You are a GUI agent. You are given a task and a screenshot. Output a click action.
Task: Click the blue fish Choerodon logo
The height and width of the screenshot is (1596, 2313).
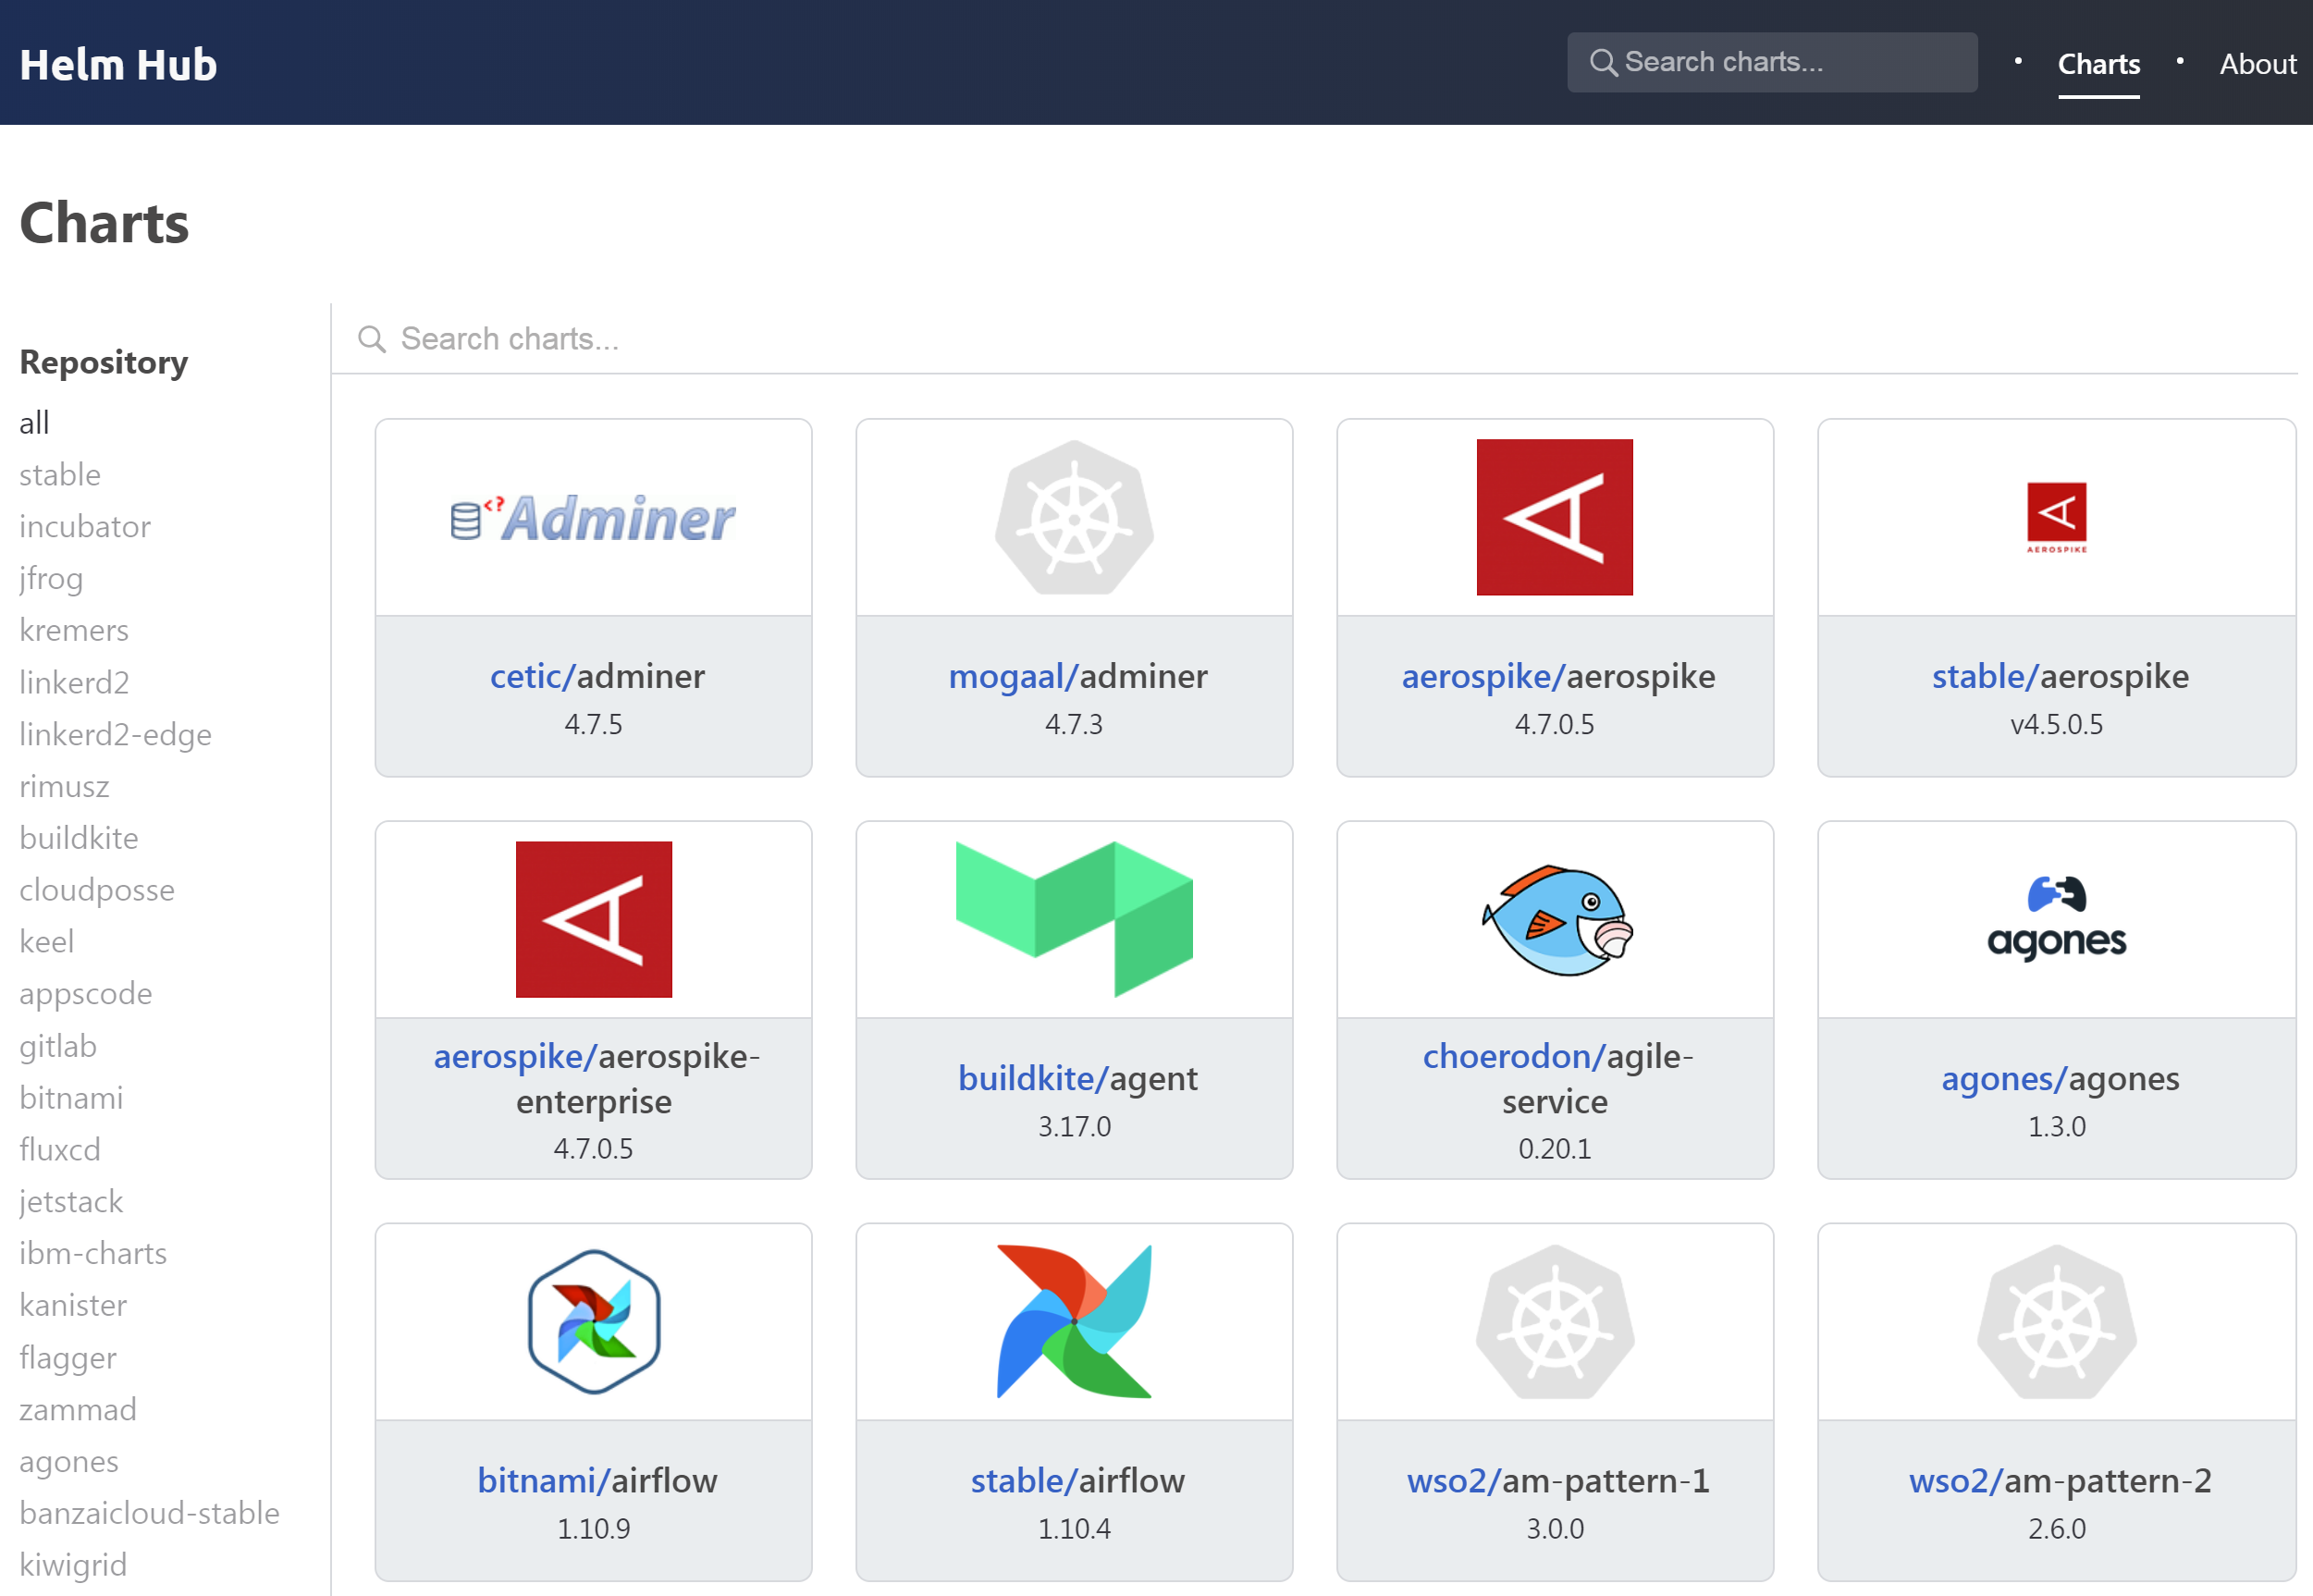click(x=1556, y=920)
